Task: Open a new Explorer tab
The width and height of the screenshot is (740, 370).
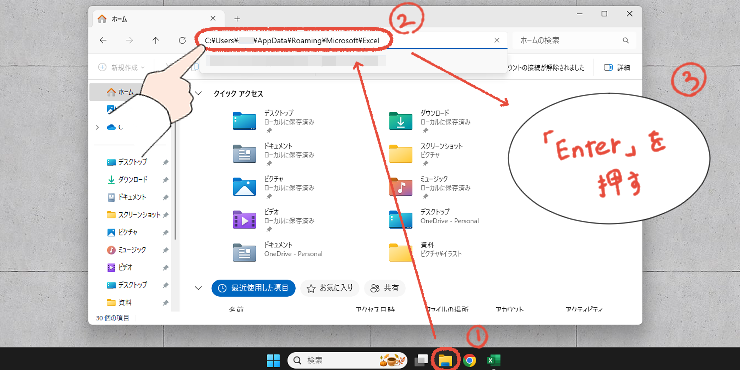Action: 237,19
